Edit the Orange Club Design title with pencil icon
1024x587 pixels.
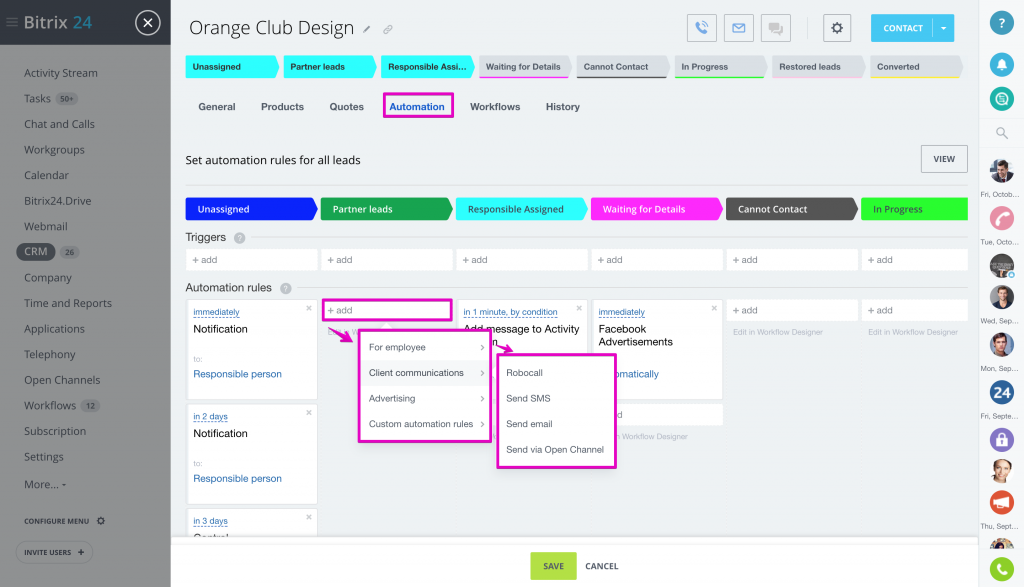click(x=367, y=29)
